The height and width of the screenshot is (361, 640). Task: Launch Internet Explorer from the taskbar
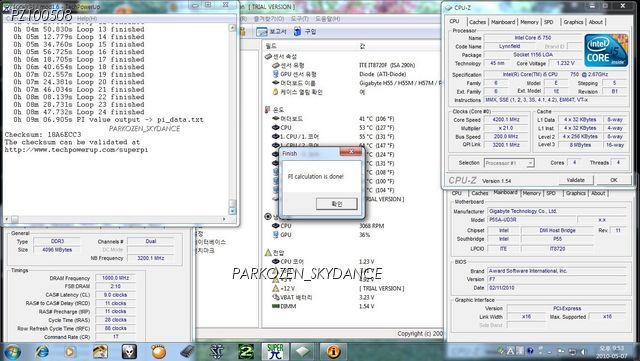pyautogui.click(x=42, y=352)
